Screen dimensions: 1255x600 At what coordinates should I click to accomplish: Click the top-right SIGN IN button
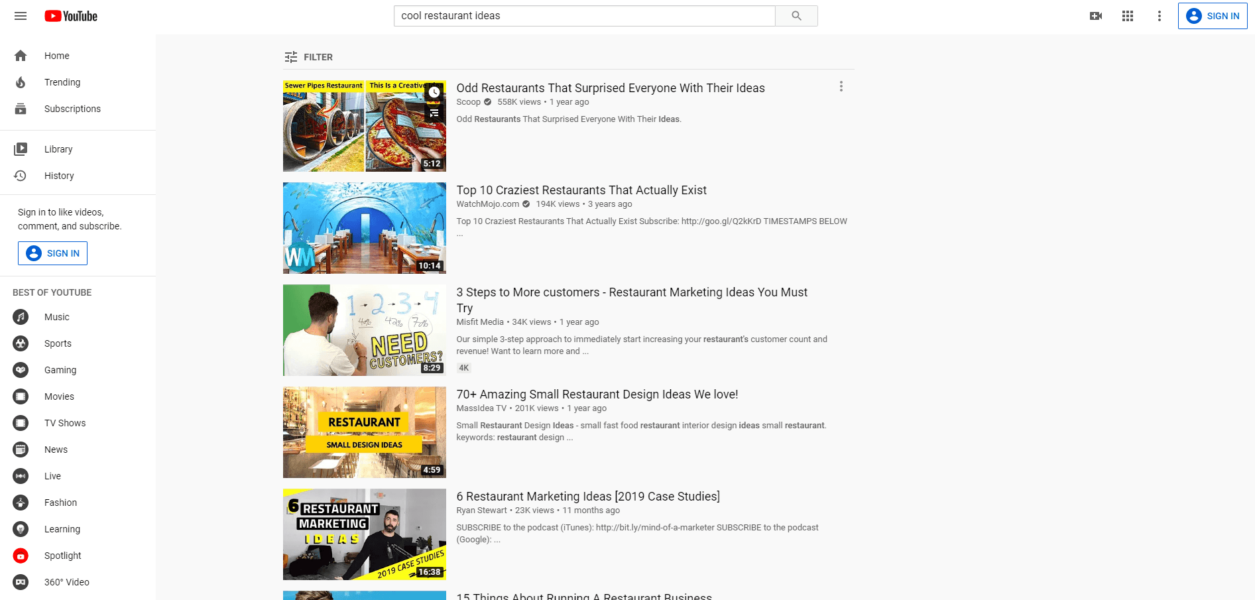[x=1212, y=16]
